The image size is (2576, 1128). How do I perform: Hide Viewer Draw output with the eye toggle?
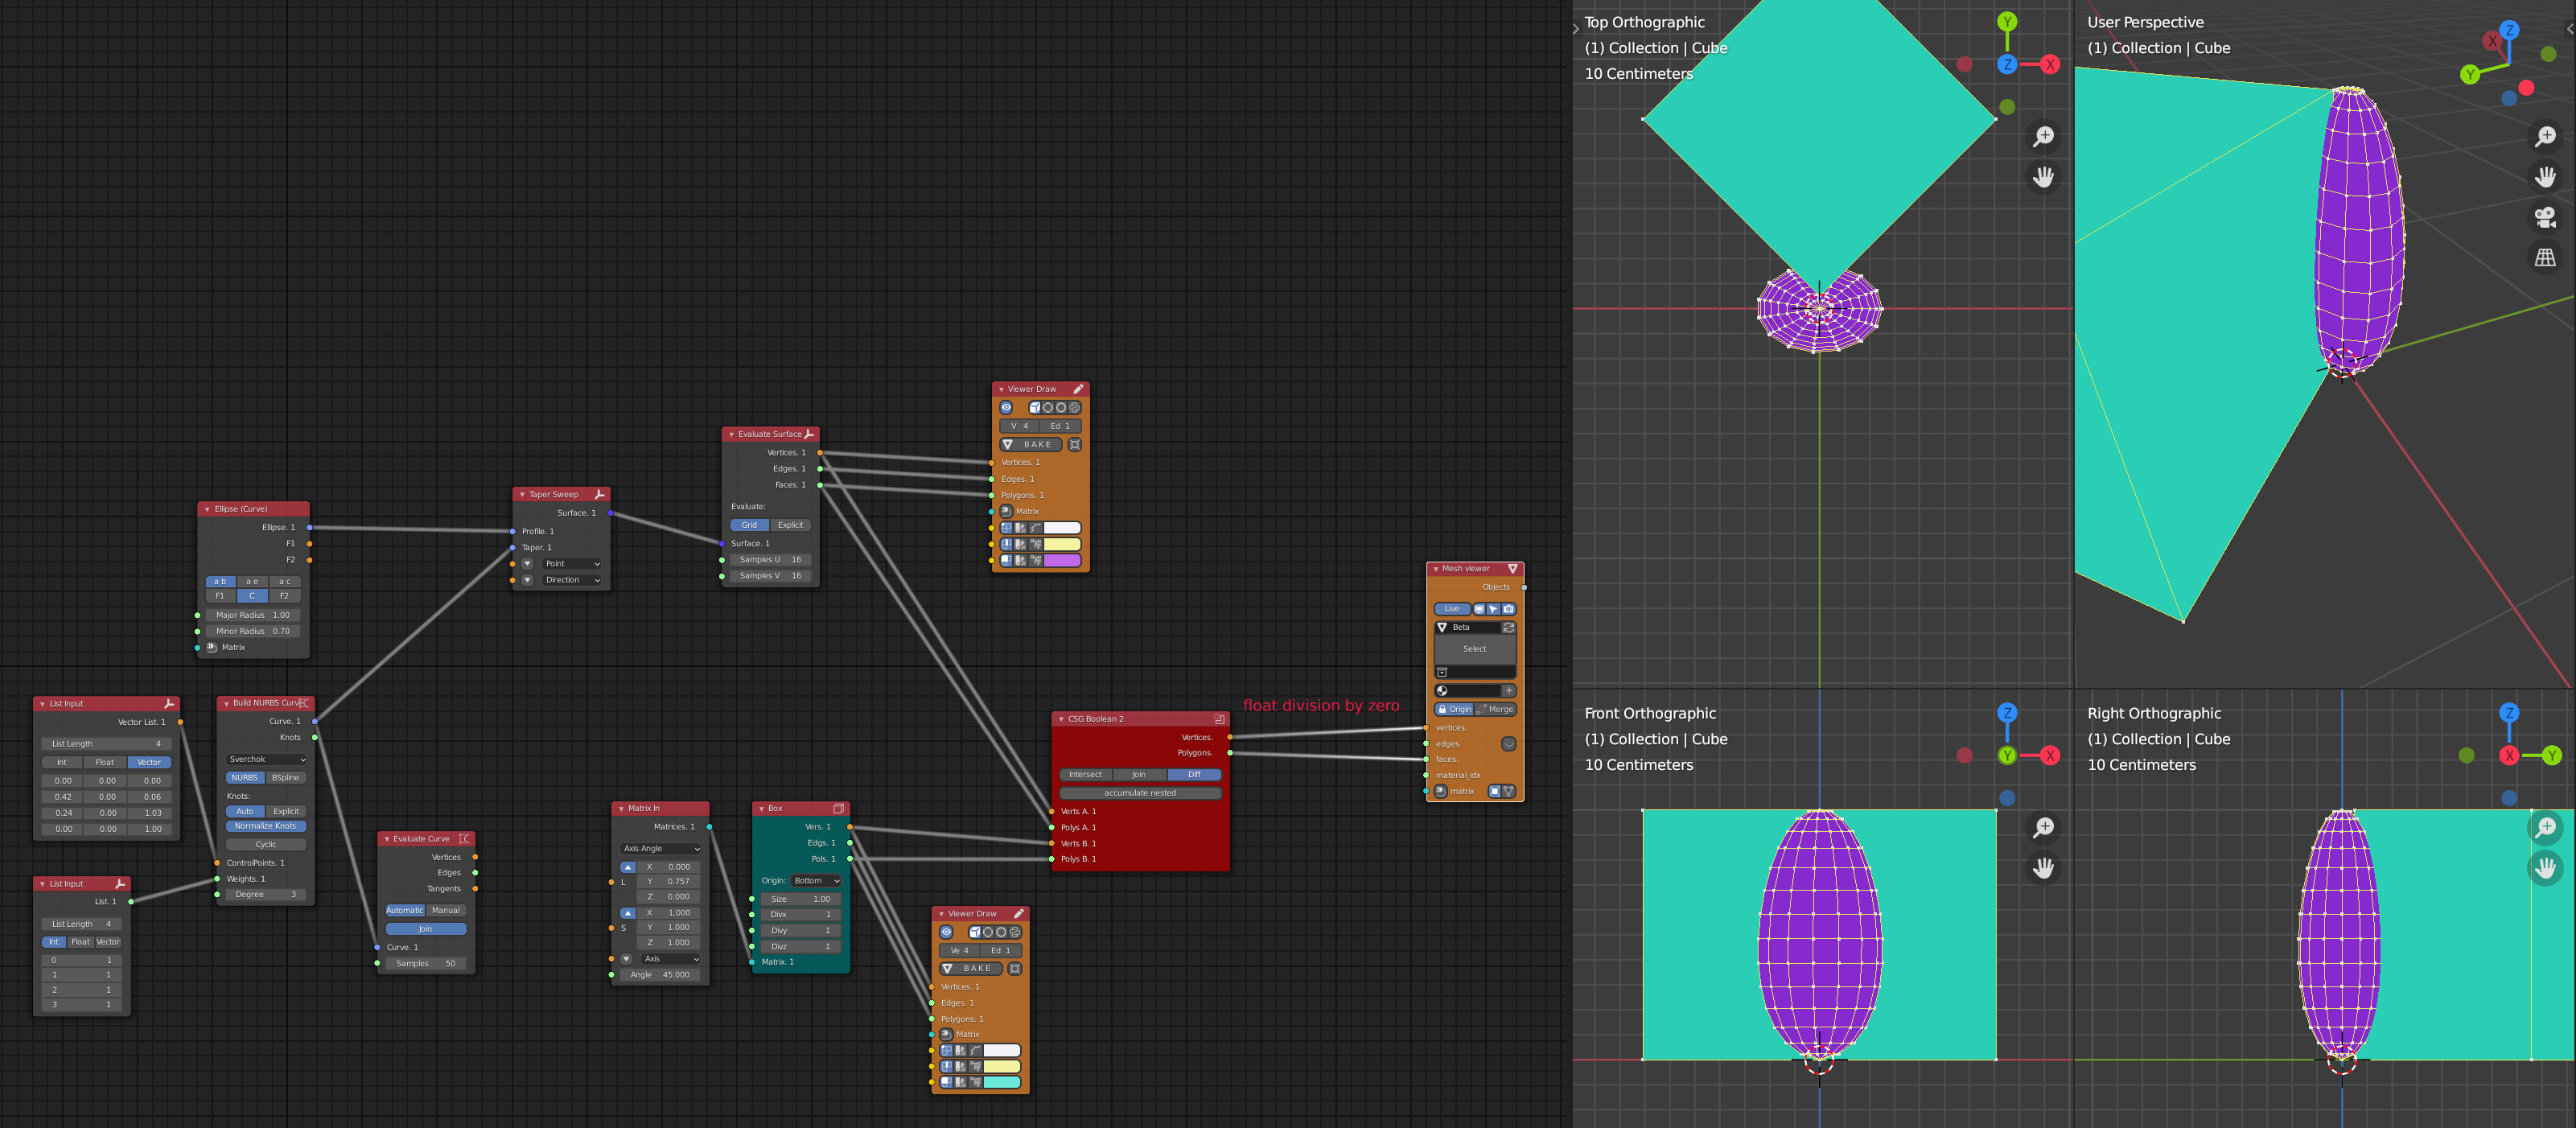(x=1006, y=407)
